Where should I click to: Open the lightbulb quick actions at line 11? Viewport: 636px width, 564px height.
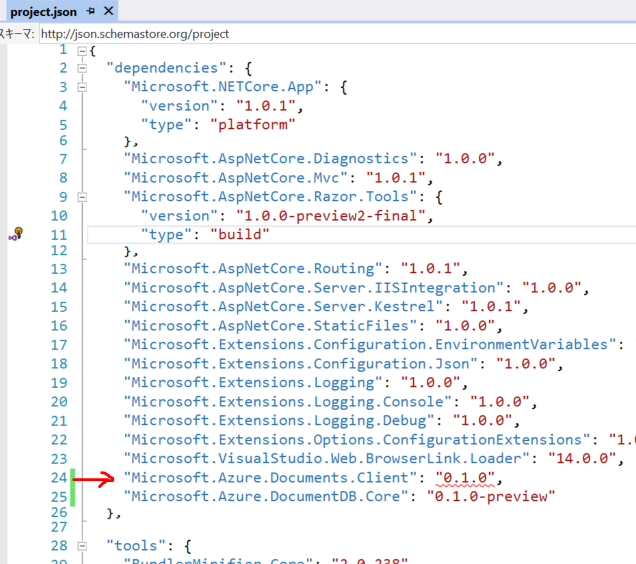16,234
